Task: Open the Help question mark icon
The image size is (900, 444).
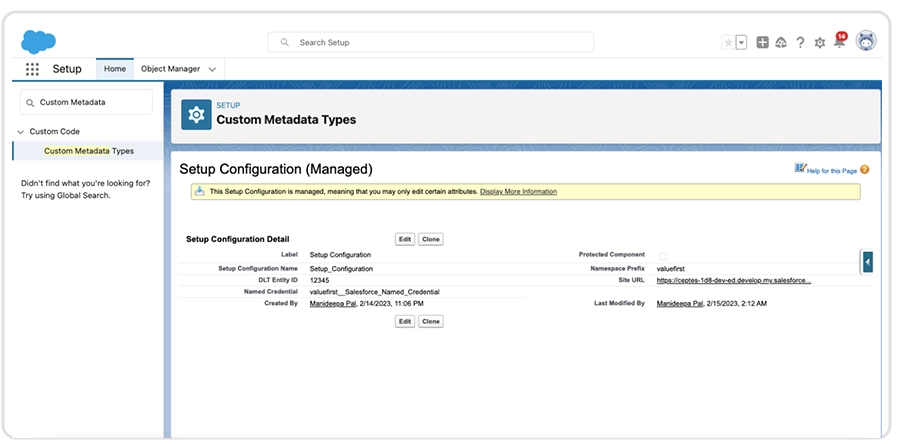Action: coord(800,43)
